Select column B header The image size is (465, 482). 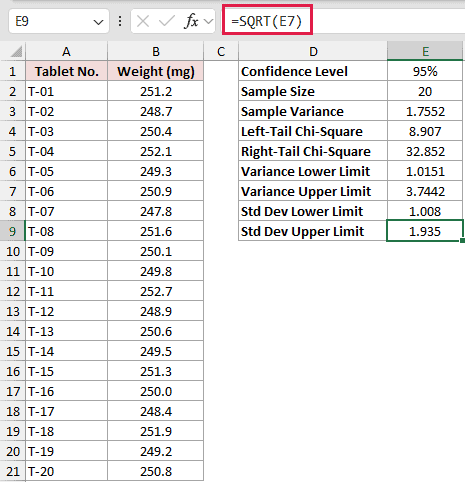click(156, 51)
